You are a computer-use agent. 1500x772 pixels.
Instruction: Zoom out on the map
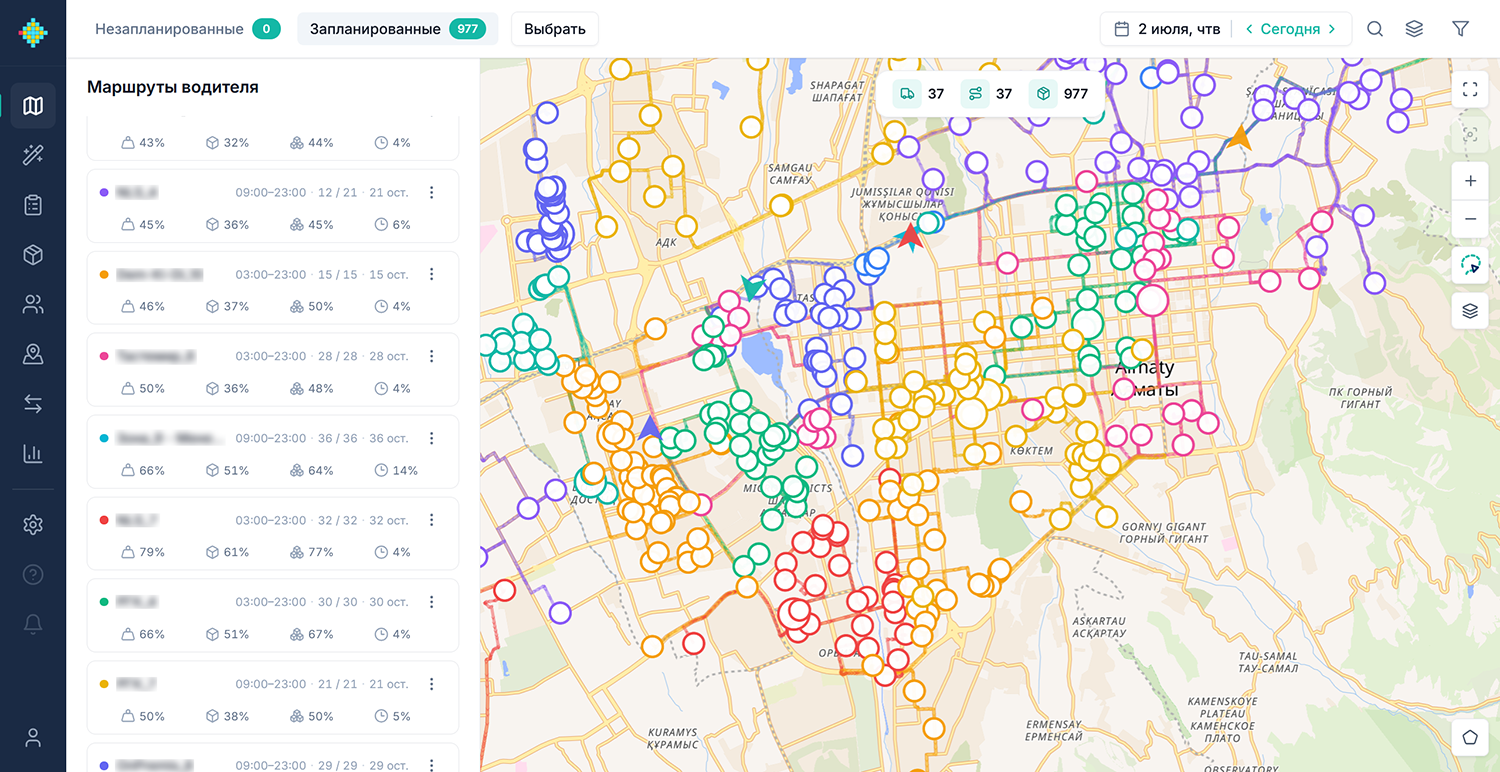point(1470,219)
